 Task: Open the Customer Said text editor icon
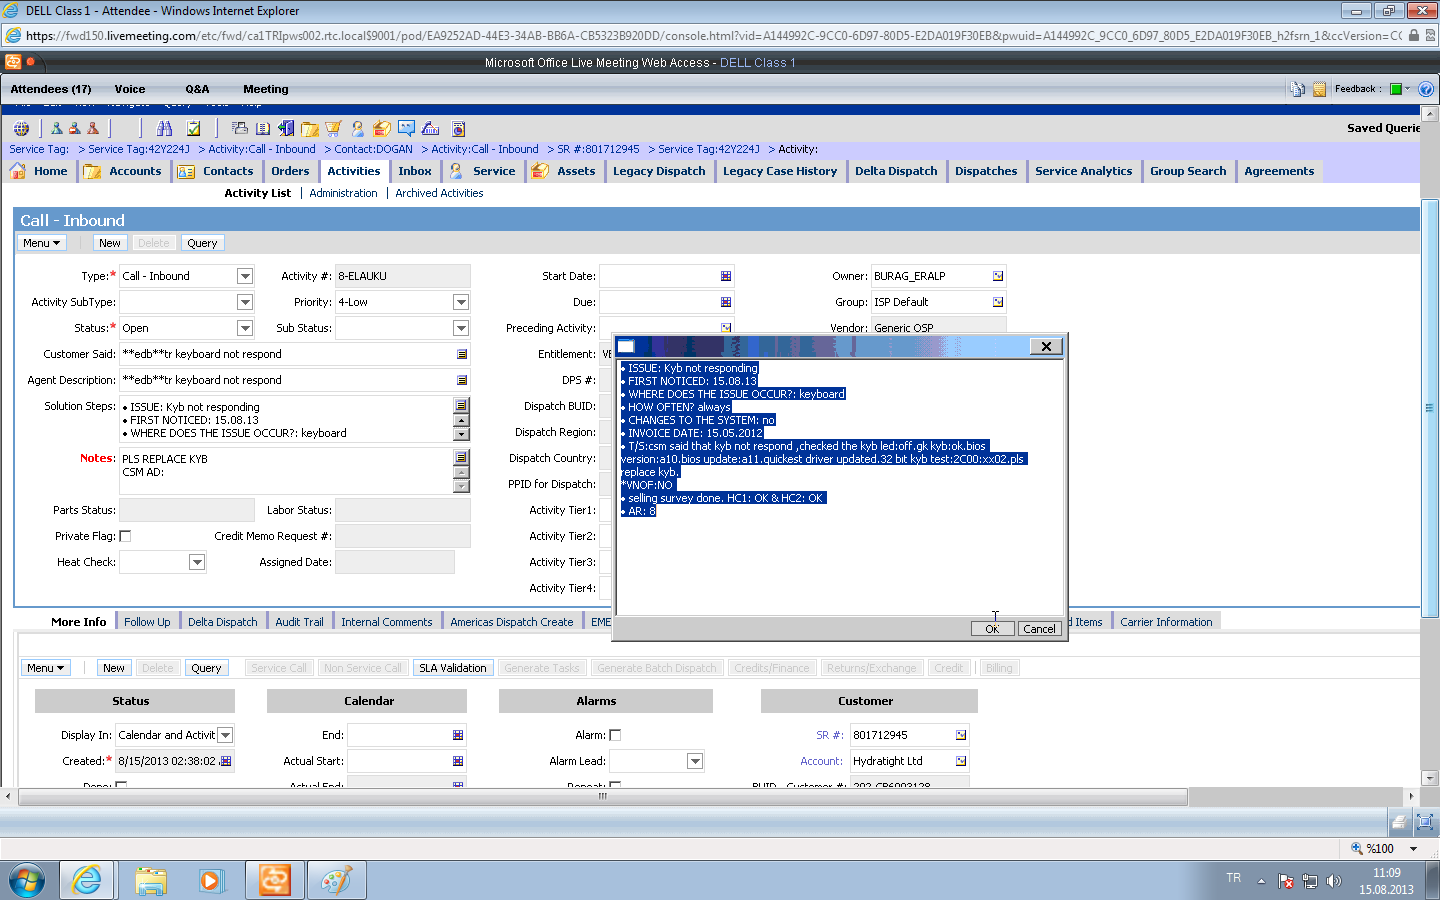(x=462, y=354)
